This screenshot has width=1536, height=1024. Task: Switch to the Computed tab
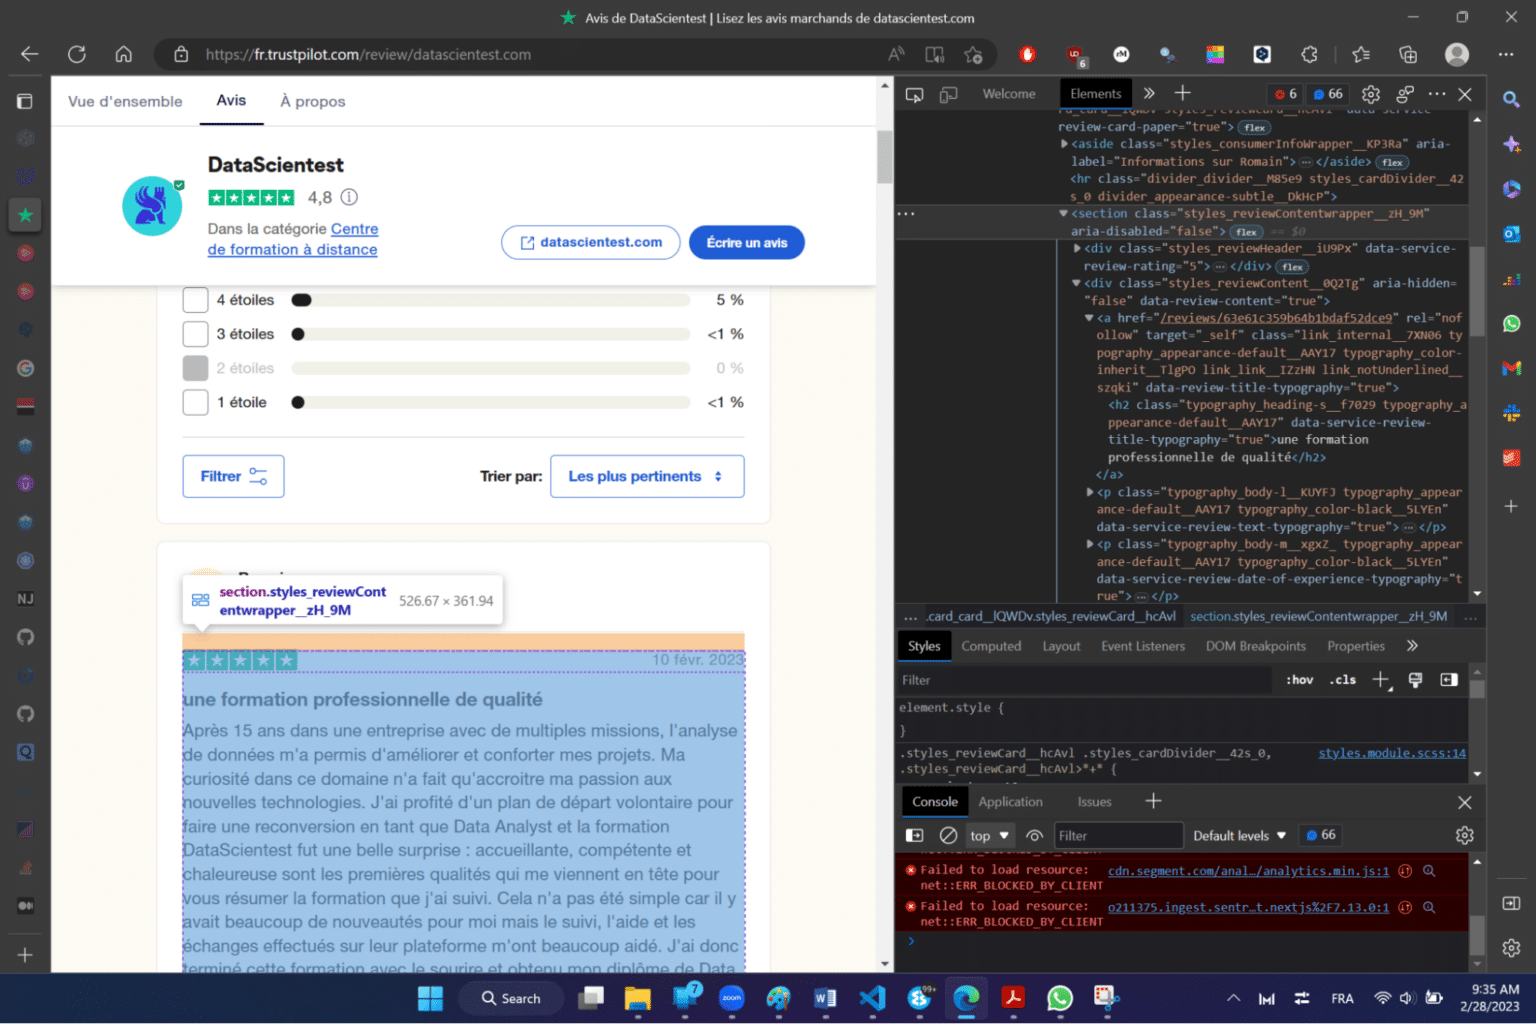pos(991,645)
